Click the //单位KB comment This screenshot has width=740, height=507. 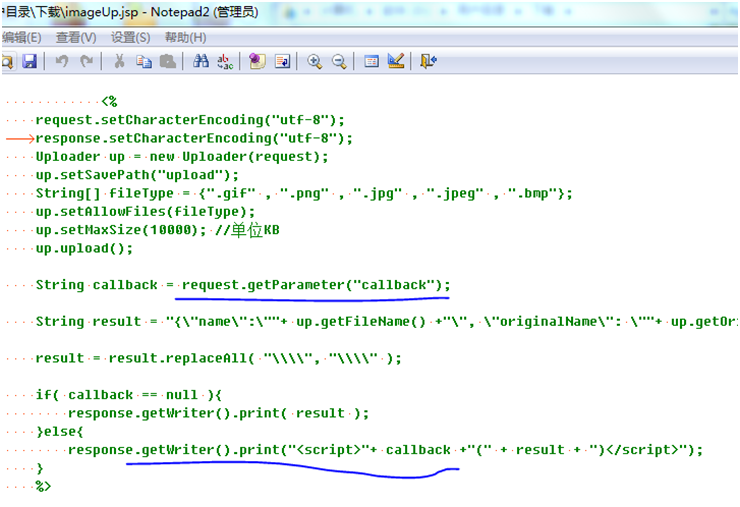247,230
